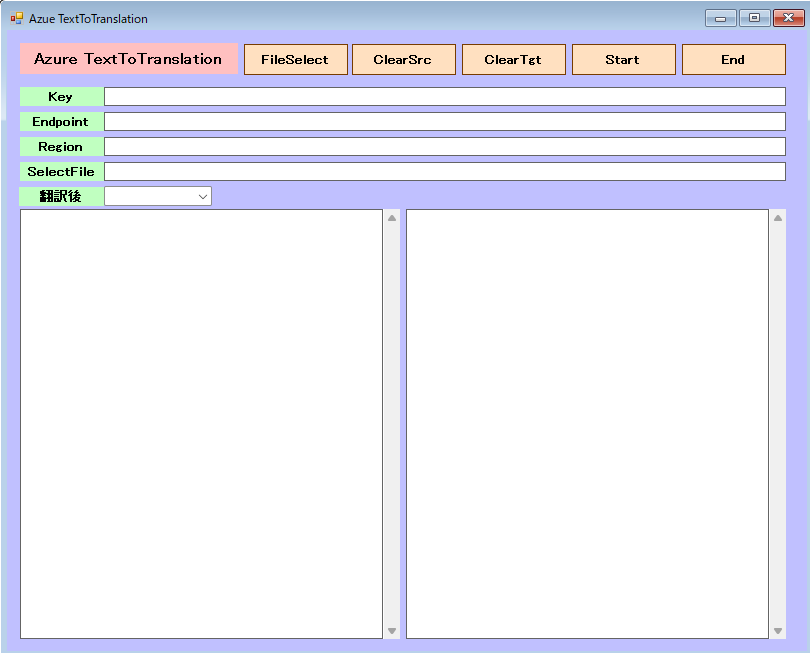810x653 pixels.
Task: Close the Azue TextToTranslation window
Action: point(787,18)
